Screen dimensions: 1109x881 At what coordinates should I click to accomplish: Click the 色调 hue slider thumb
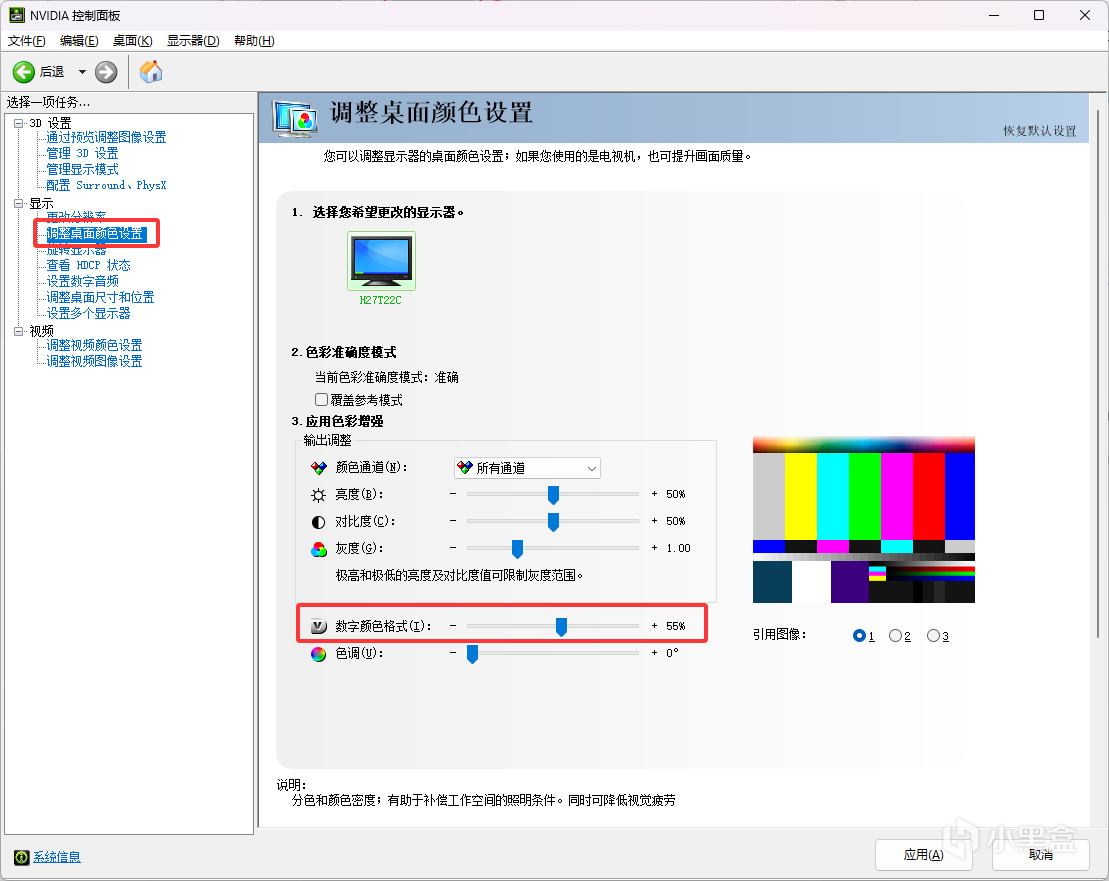(x=472, y=654)
